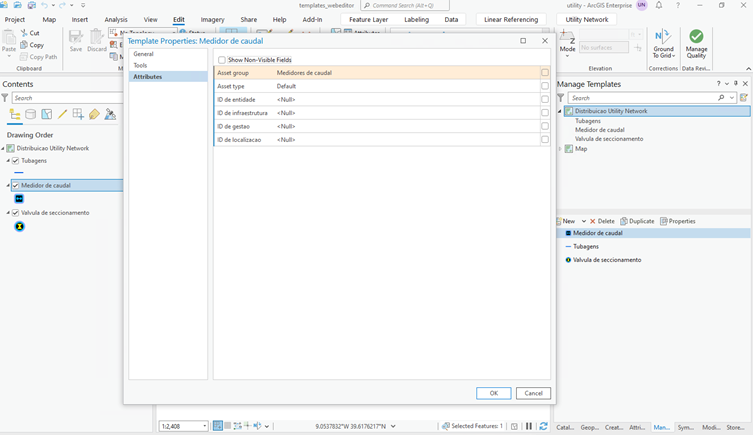
Task: Switch to the Utility Network tab
Action: (x=586, y=20)
